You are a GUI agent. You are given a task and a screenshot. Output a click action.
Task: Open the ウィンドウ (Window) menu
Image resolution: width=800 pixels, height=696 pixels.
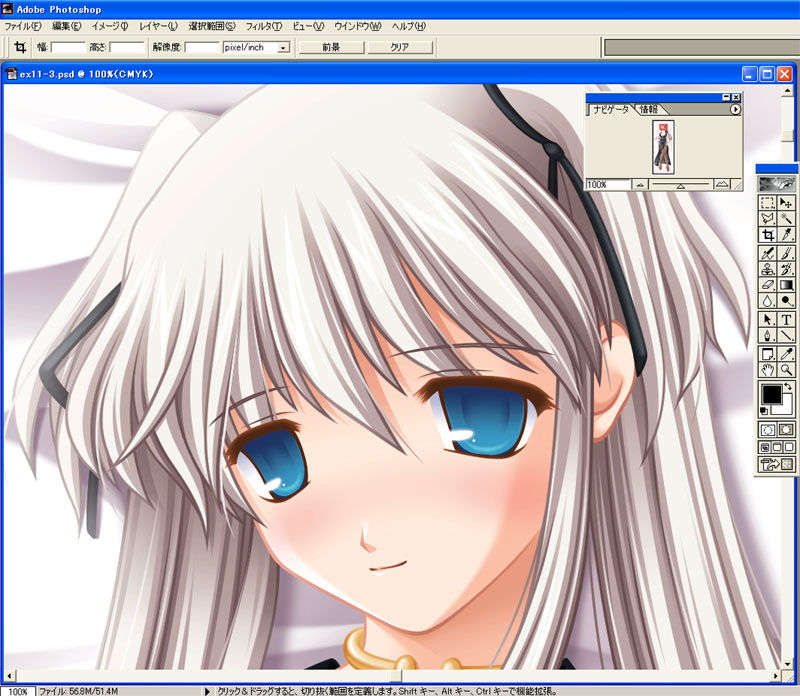[x=358, y=26]
